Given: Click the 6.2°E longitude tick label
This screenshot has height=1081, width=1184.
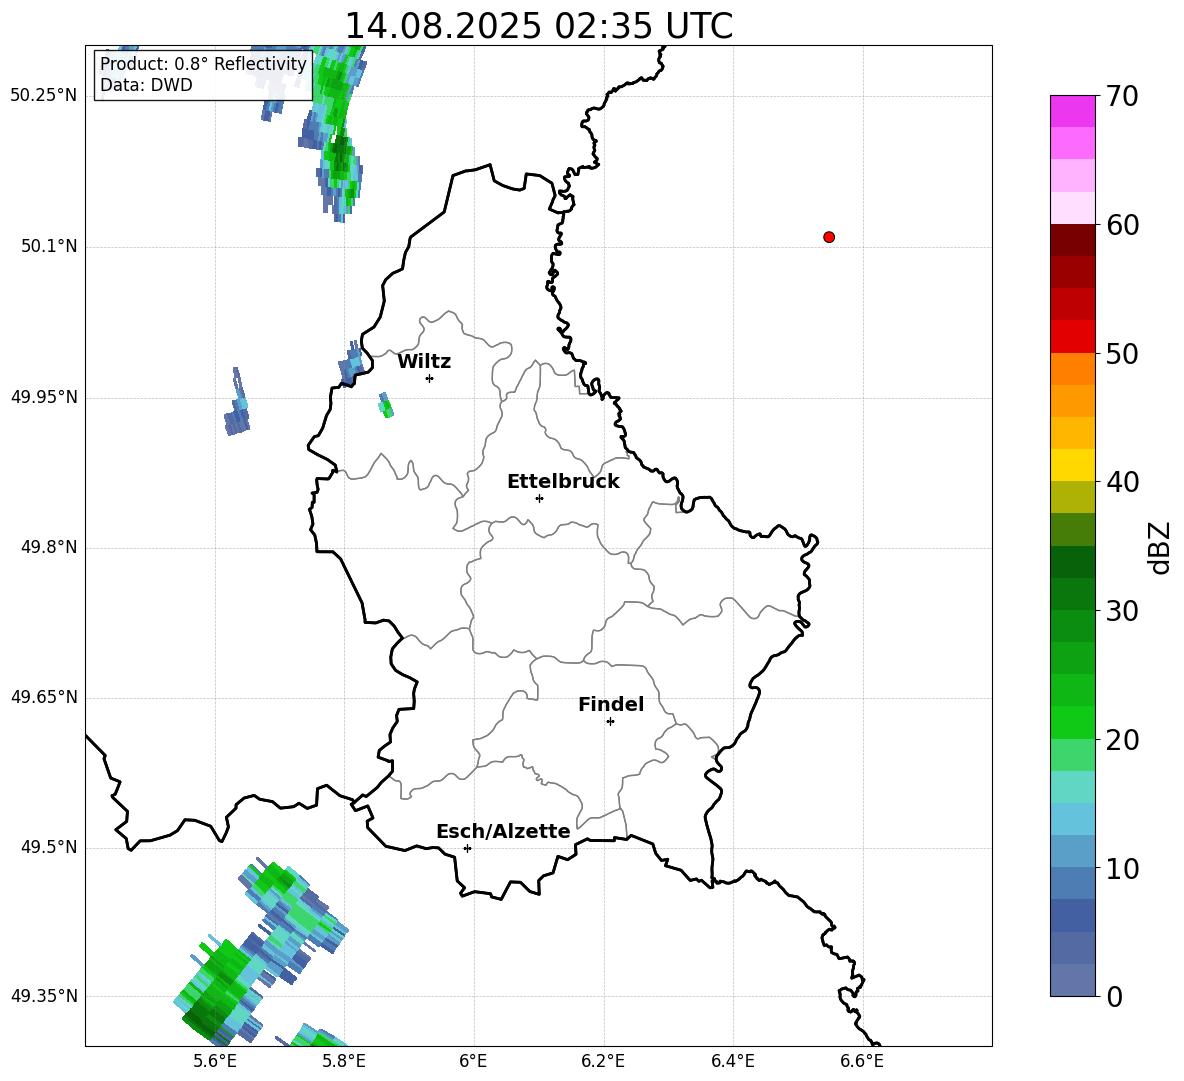Looking at the screenshot, I should click(x=603, y=1061).
